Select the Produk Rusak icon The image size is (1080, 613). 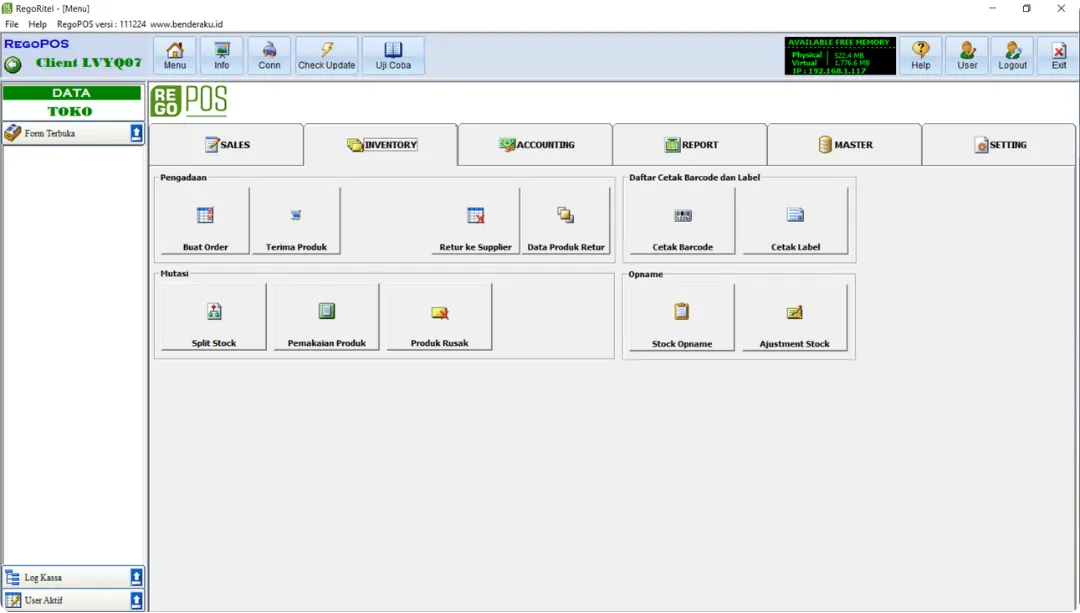click(x=439, y=317)
